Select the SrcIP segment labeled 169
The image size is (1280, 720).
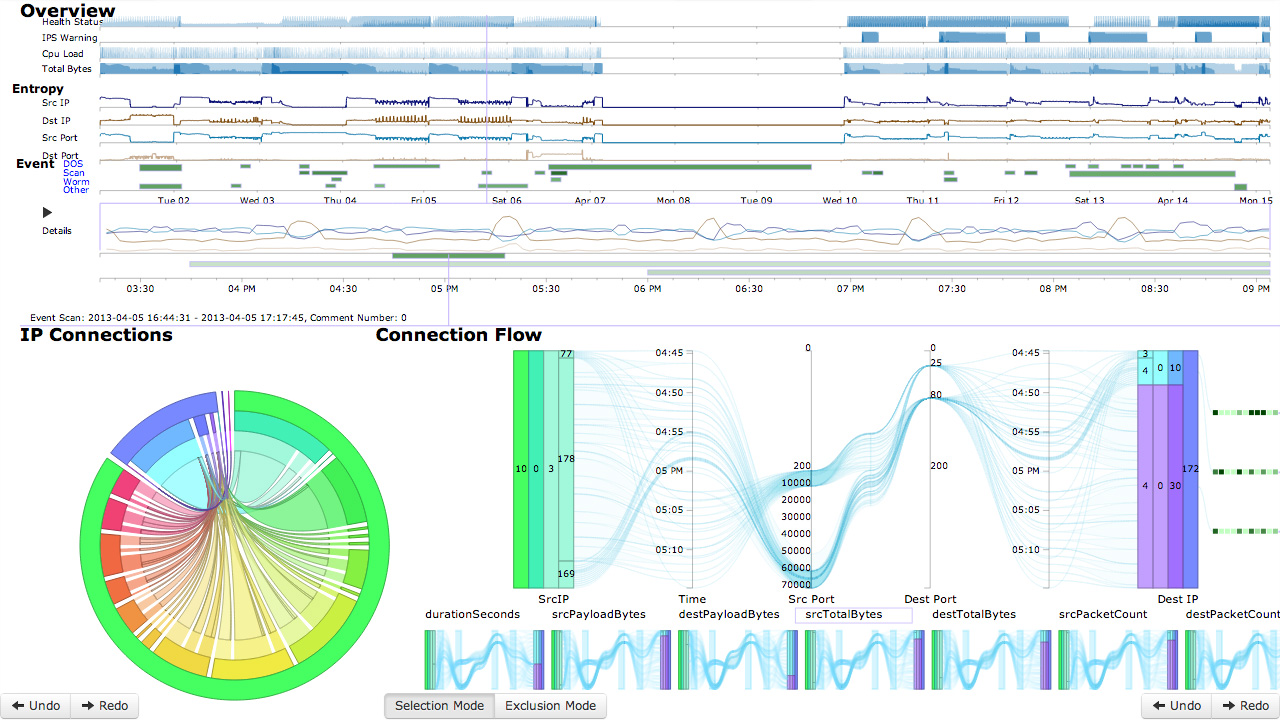[x=567, y=574]
